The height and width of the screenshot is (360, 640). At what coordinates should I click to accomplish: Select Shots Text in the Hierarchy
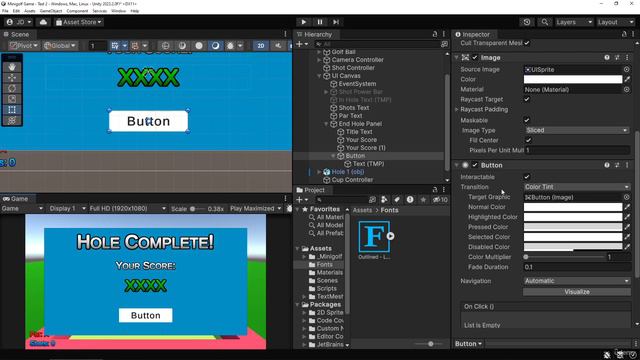coord(353,108)
